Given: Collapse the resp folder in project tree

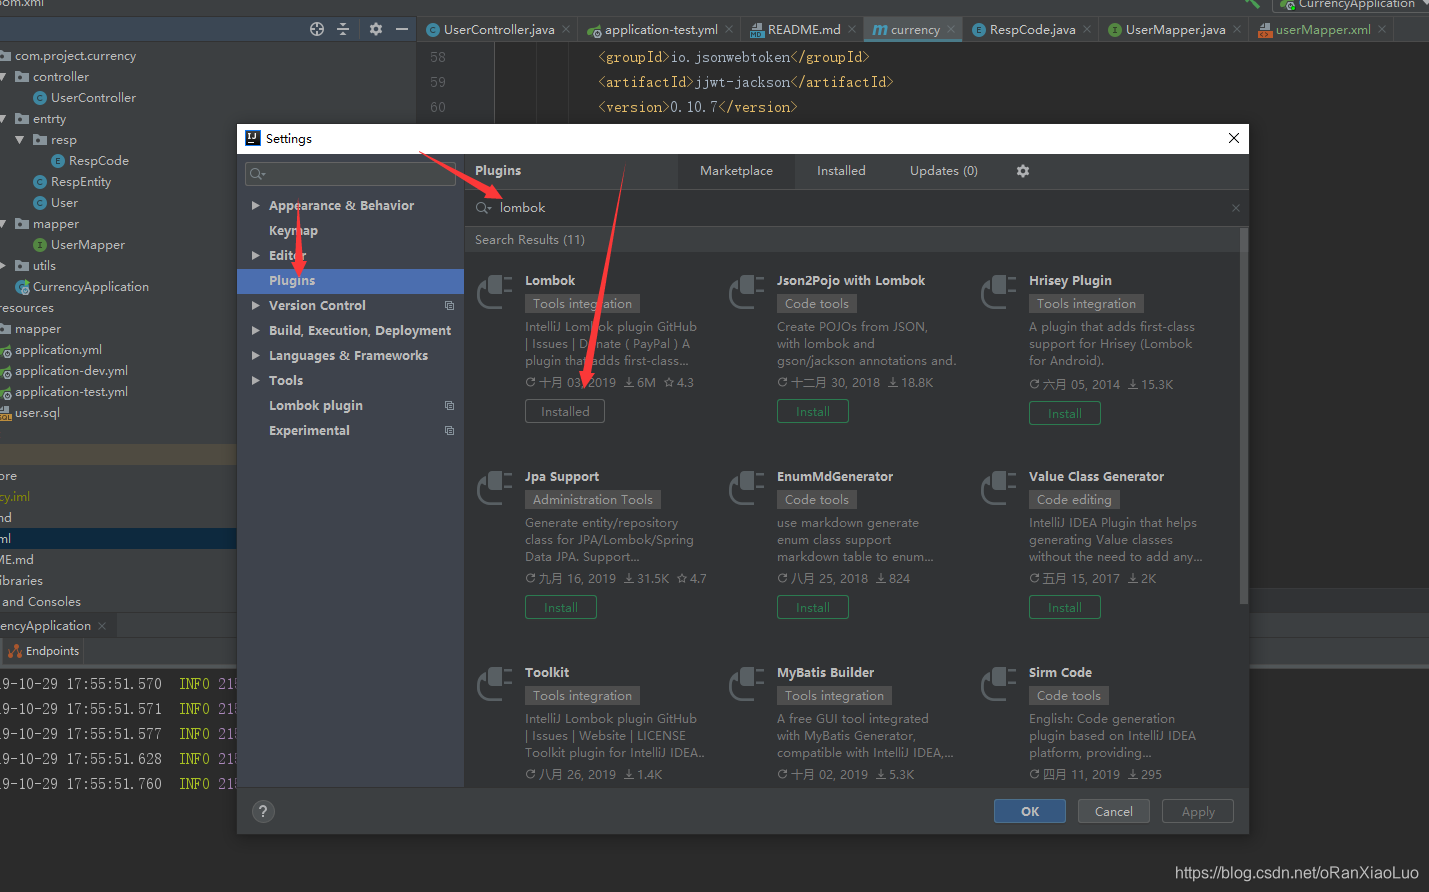Looking at the screenshot, I should pyautogui.click(x=20, y=140).
